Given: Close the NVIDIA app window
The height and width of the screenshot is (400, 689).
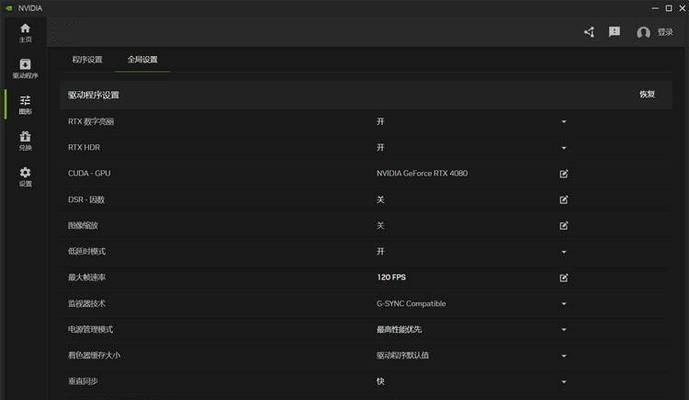Looking at the screenshot, I should 682,8.
